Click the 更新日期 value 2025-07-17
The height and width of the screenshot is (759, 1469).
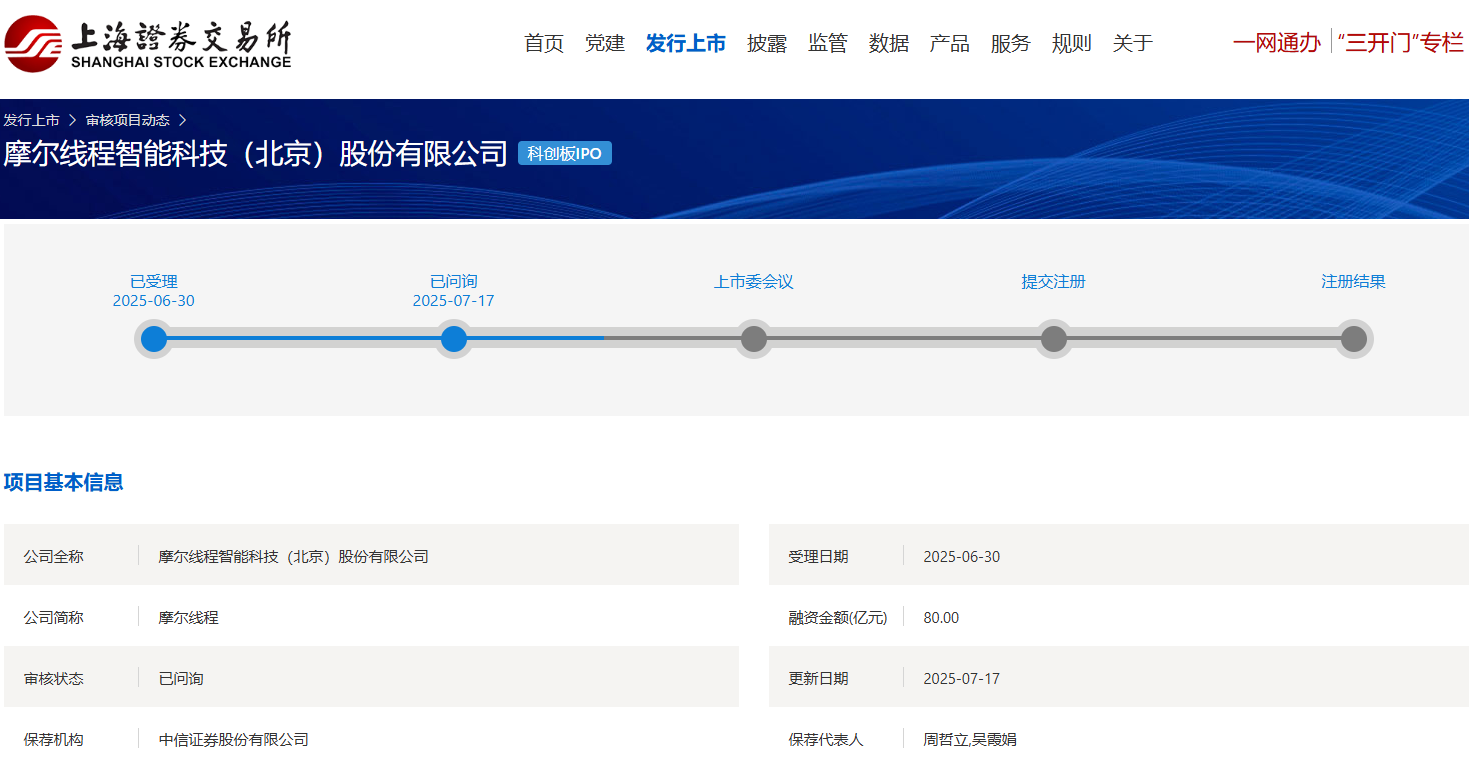tap(962, 679)
